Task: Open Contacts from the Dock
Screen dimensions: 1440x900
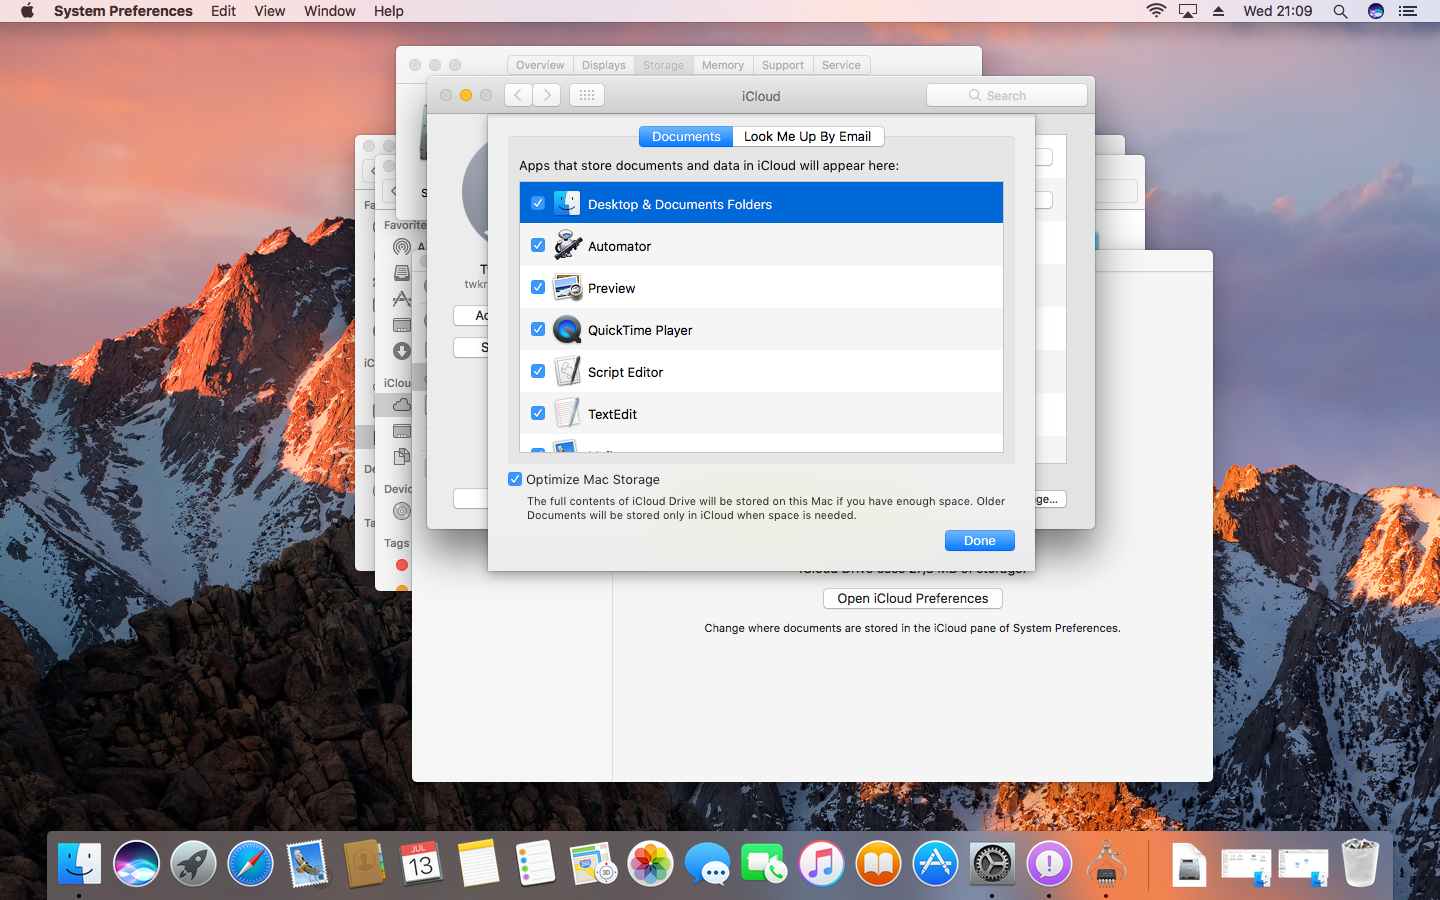Action: pyautogui.click(x=364, y=864)
